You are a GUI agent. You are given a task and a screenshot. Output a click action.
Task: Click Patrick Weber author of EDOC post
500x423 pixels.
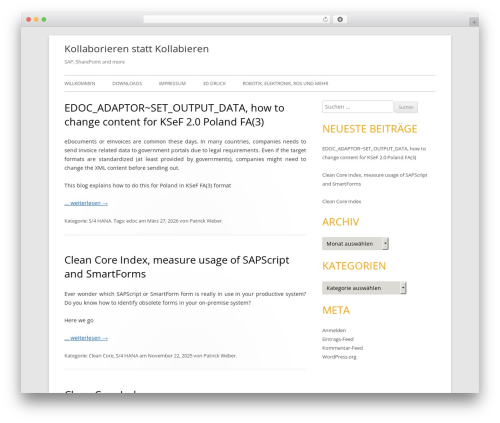coord(206,221)
